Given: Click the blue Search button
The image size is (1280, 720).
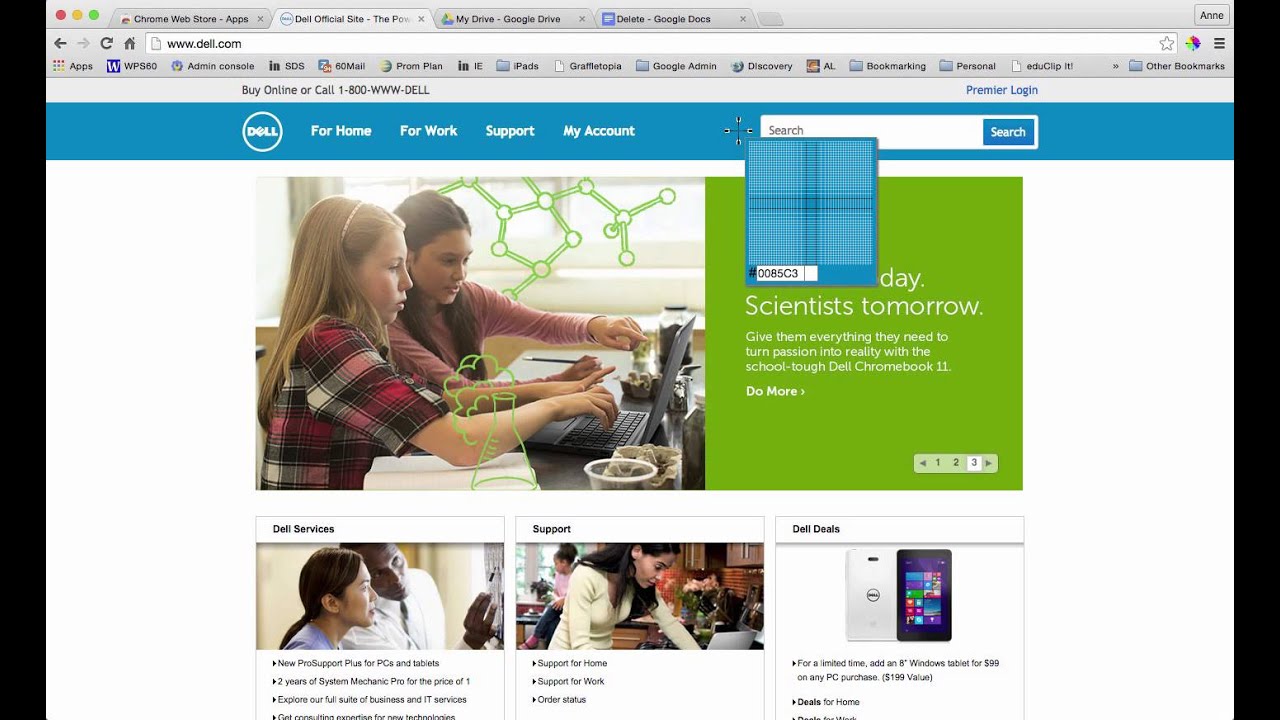Looking at the screenshot, I should [x=1008, y=132].
